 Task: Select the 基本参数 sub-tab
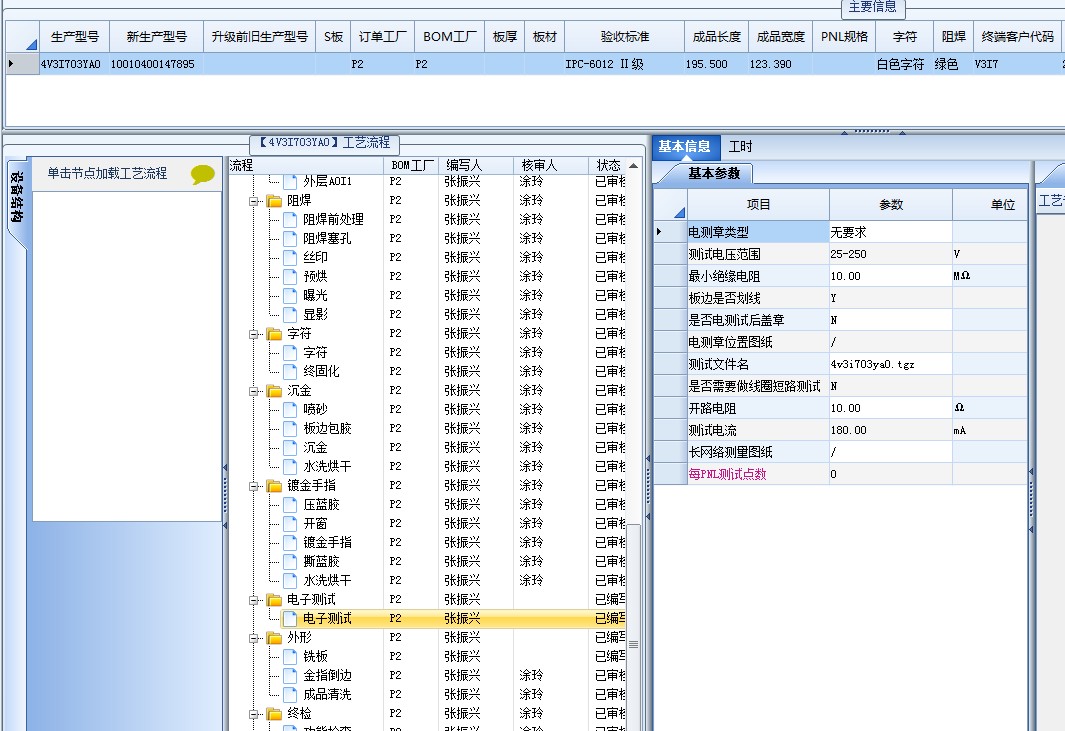(x=714, y=174)
